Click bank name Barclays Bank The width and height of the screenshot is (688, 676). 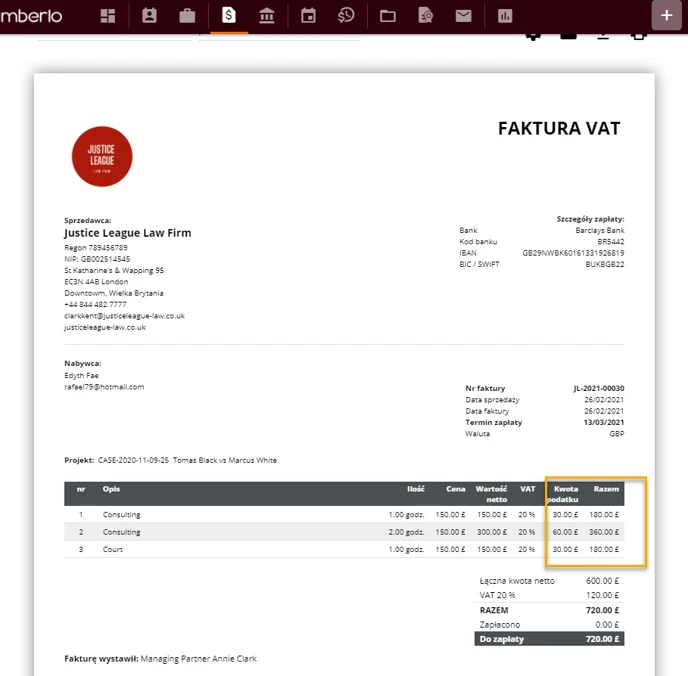point(600,230)
